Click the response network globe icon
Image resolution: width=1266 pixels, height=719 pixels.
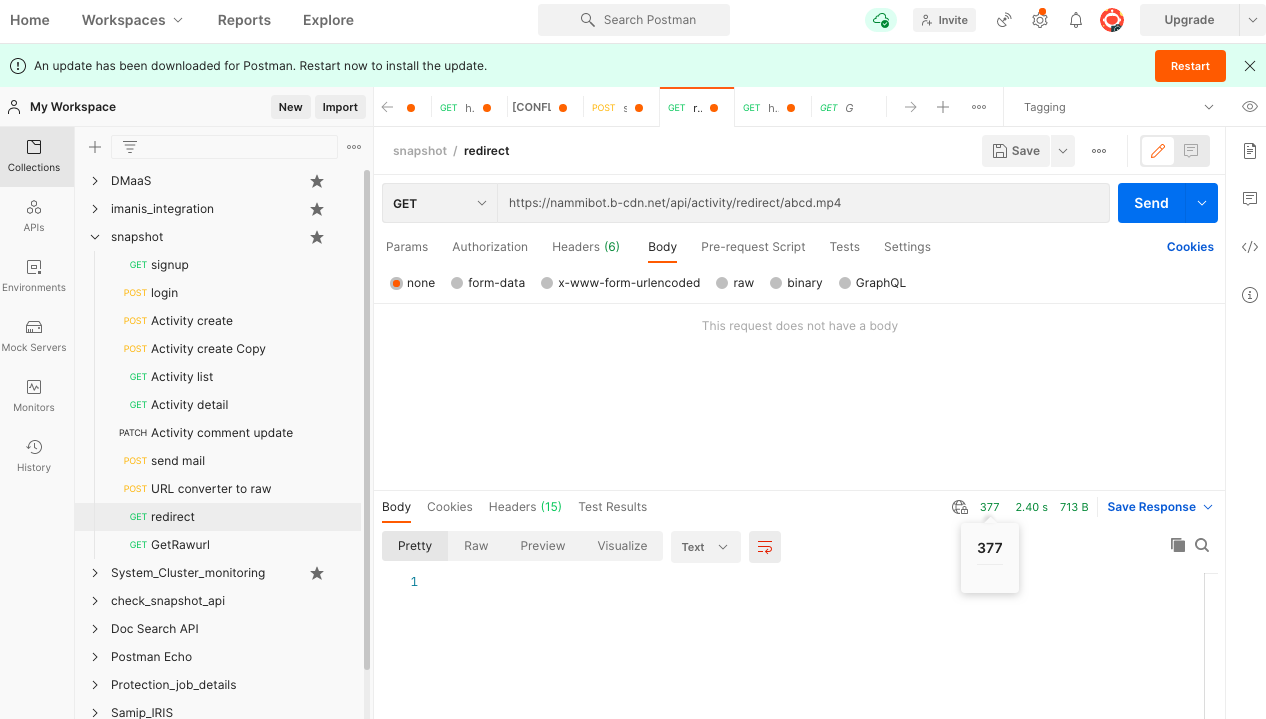(x=960, y=507)
